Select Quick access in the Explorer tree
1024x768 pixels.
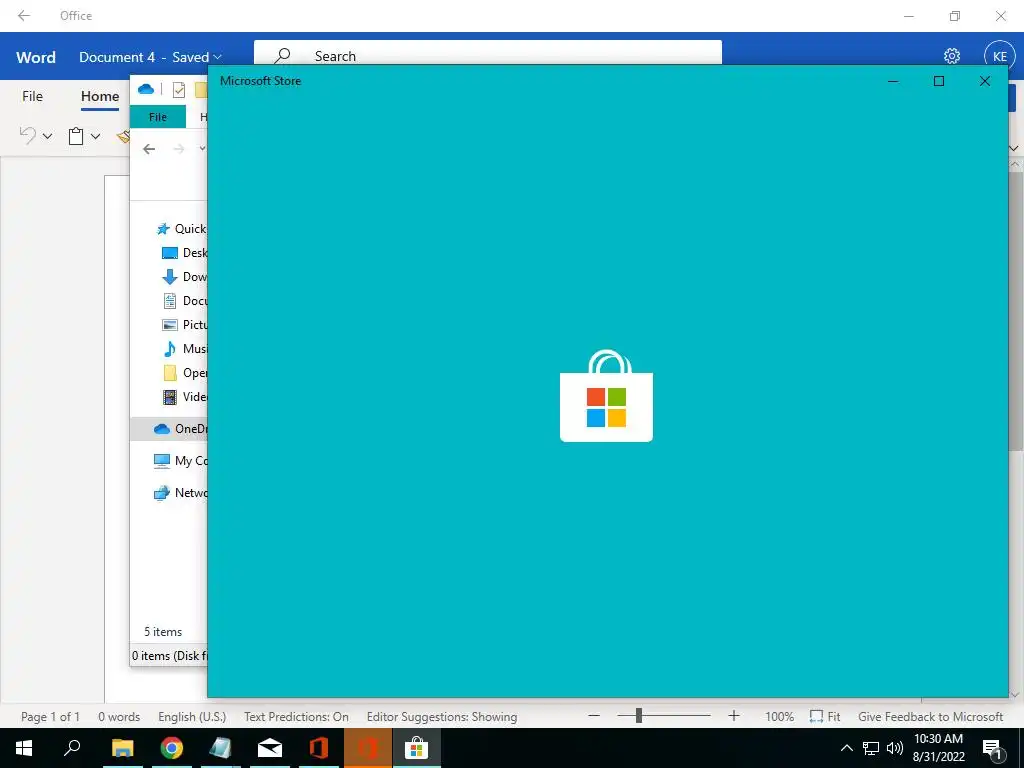click(x=181, y=229)
